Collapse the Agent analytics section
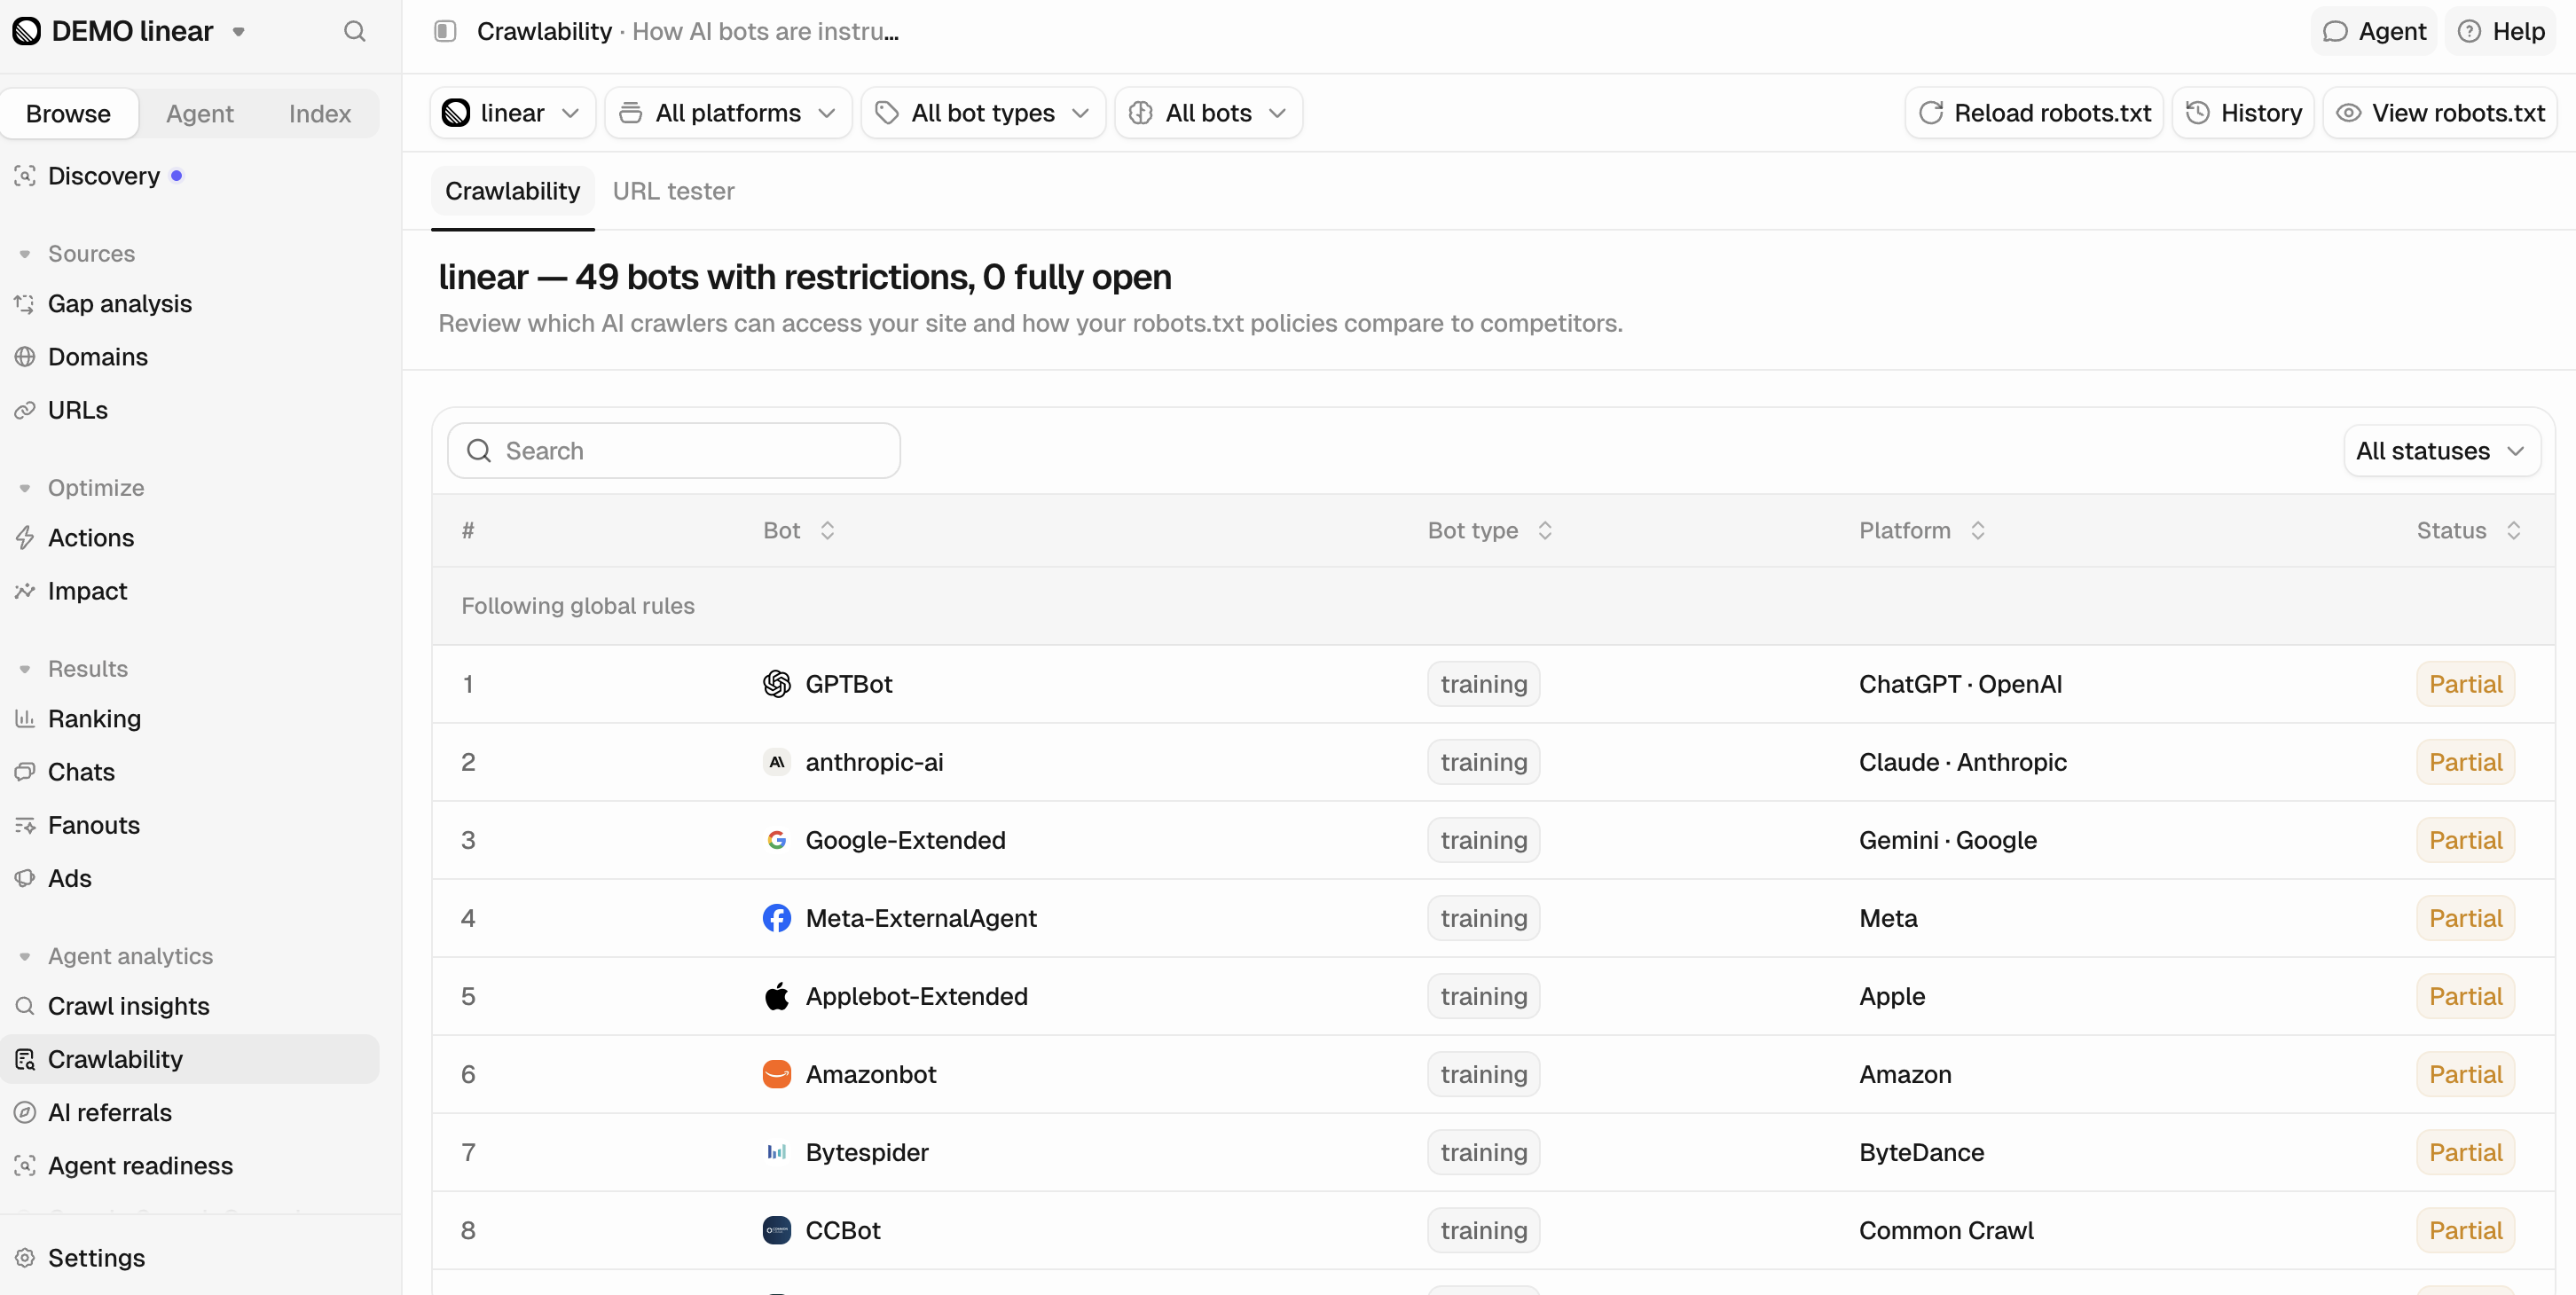 pyautogui.click(x=116, y=956)
